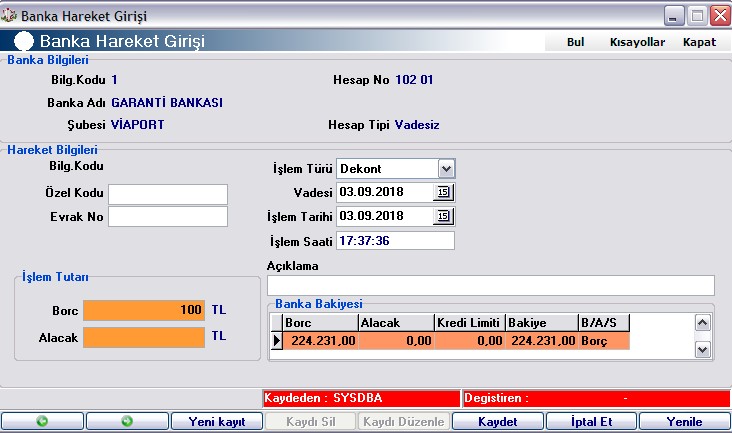
Task: Click the İşlem Saati time field
Action: pyautogui.click(x=395, y=241)
